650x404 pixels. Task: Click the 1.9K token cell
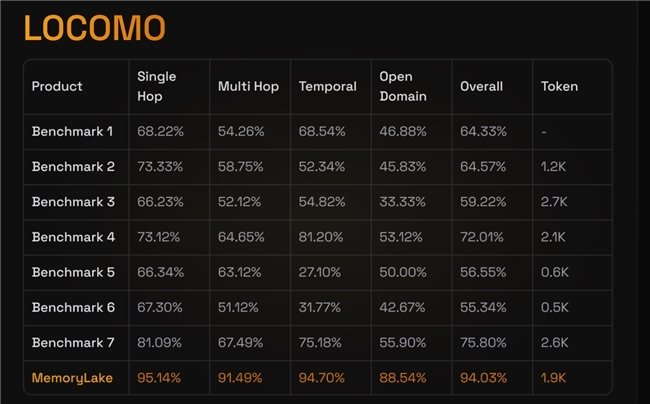553,378
